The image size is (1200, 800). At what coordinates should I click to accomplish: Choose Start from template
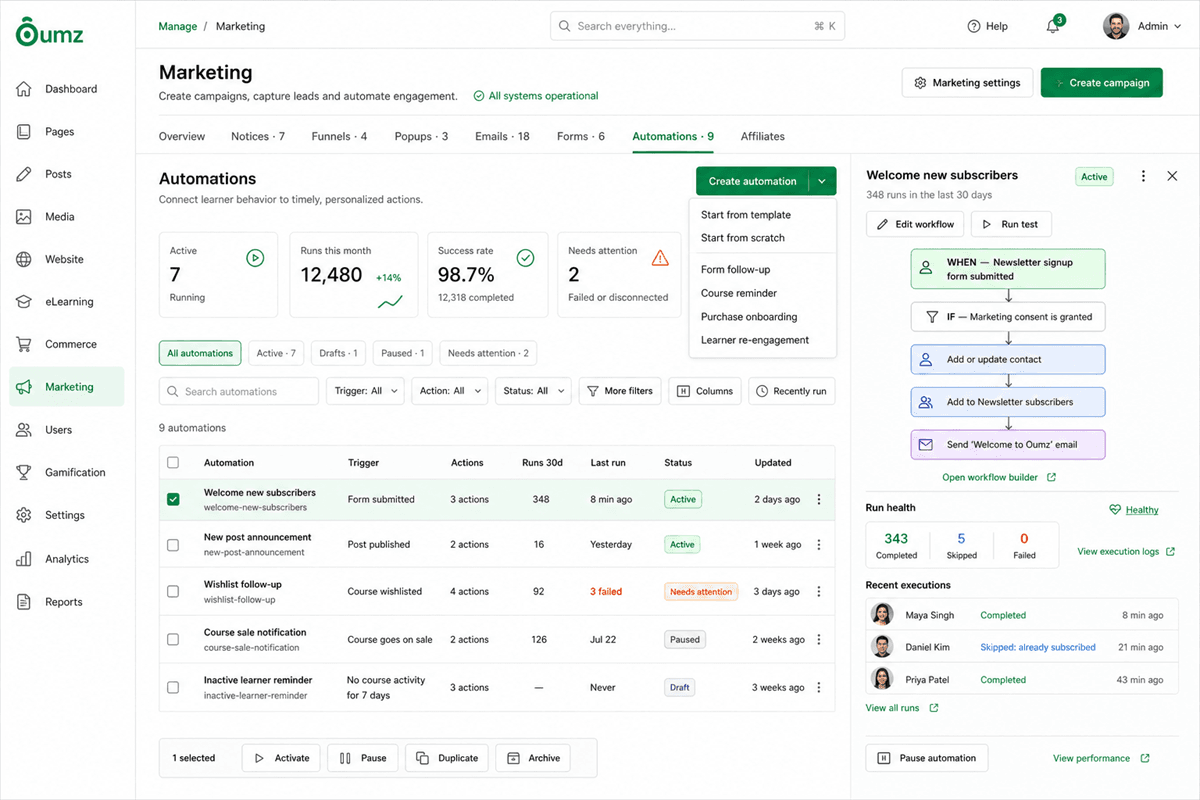tap(746, 215)
